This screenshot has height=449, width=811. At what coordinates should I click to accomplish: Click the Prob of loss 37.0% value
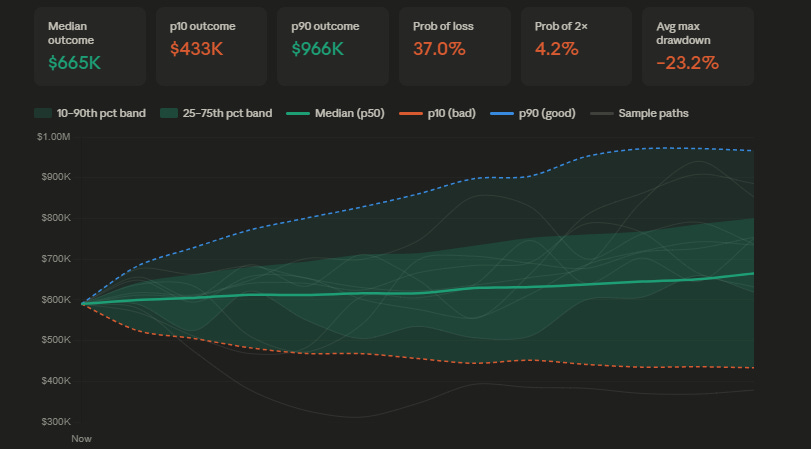tap(439, 49)
